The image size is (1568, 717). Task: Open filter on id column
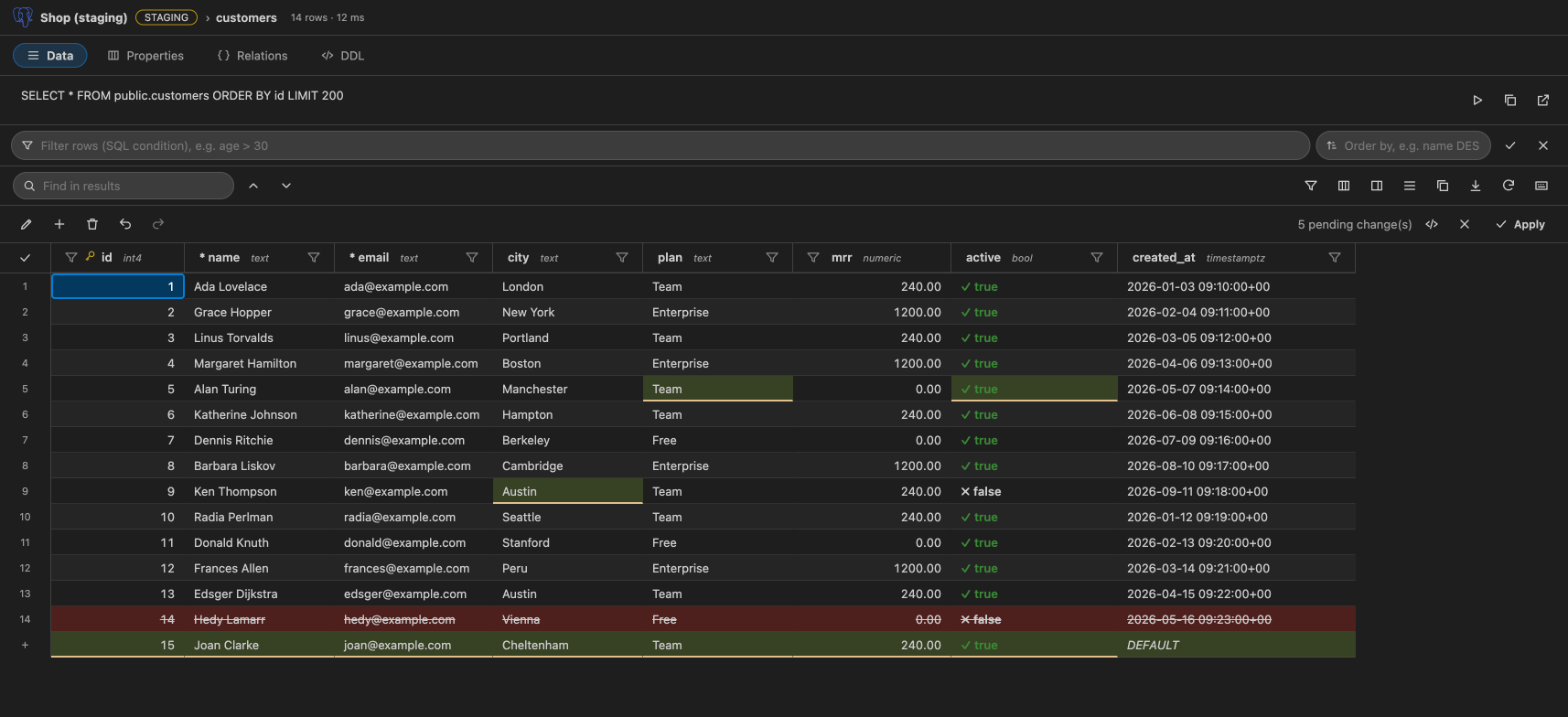(x=71, y=258)
